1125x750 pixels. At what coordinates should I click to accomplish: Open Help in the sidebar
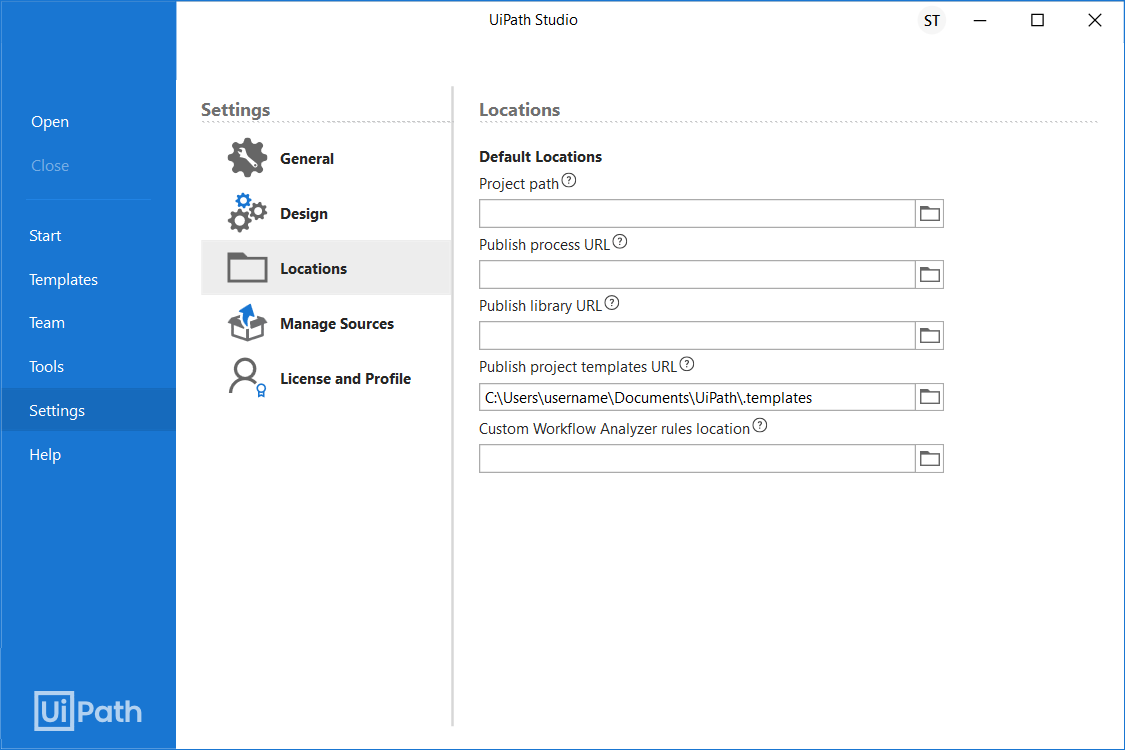tap(45, 454)
